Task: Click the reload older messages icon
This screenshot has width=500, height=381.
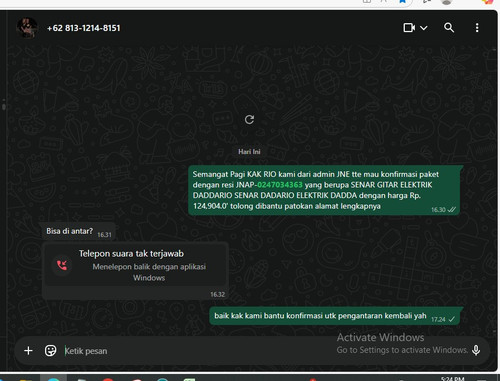Action: [x=249, y=120]
